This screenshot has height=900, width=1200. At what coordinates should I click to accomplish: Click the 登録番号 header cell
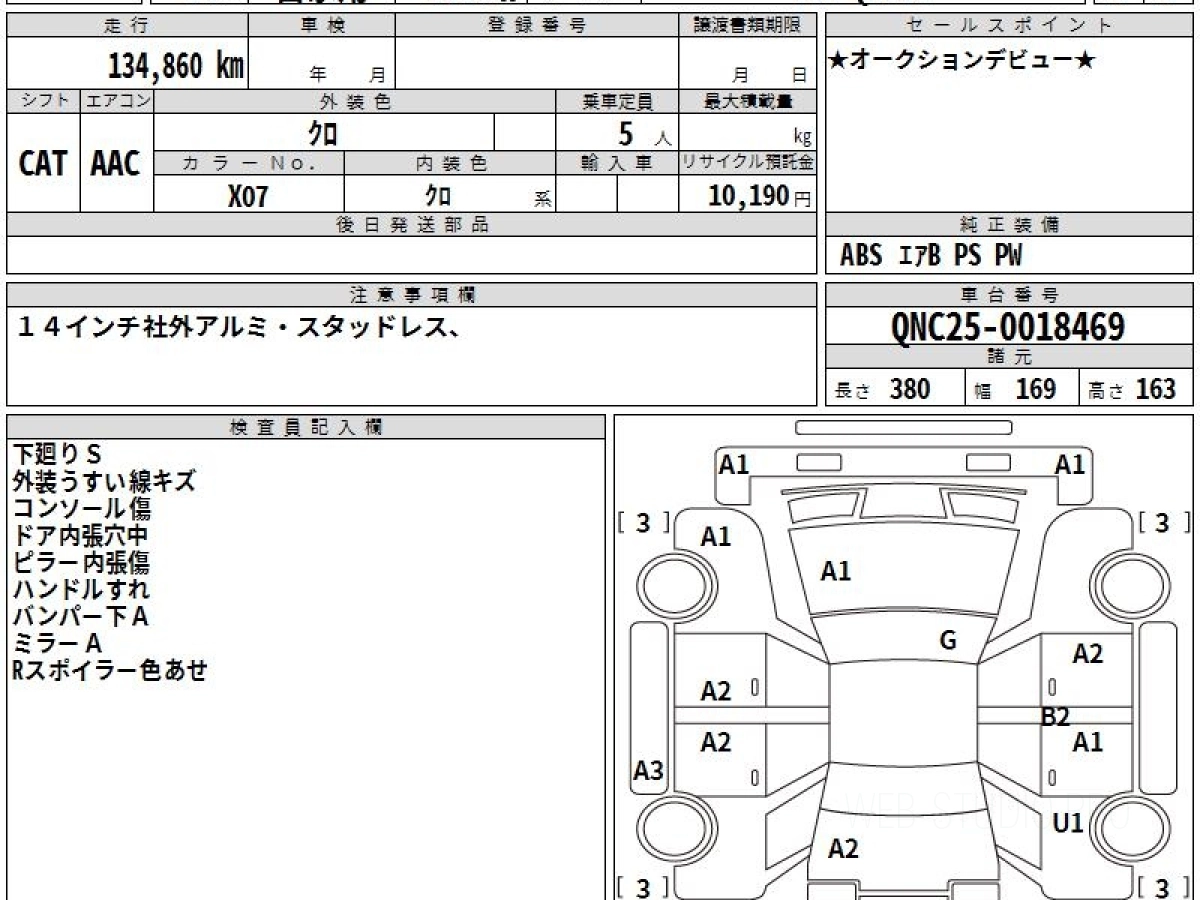(x=537, y=26)
